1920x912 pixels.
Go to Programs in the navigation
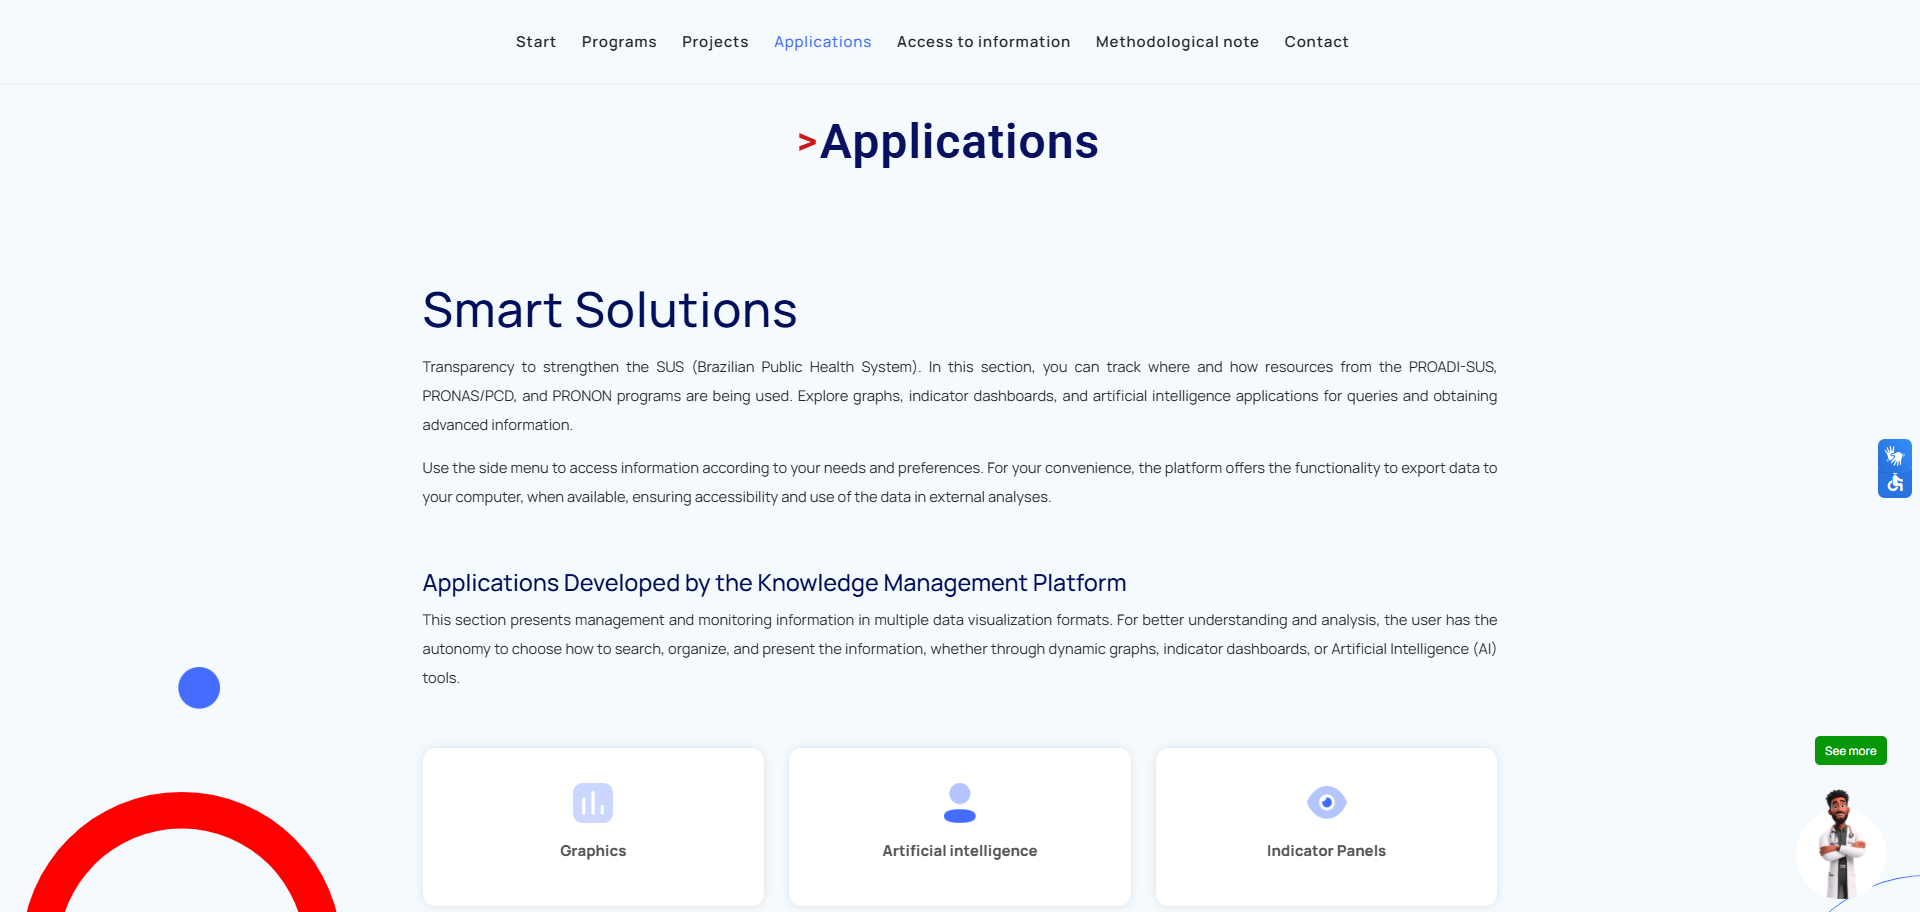pos(619,42)
